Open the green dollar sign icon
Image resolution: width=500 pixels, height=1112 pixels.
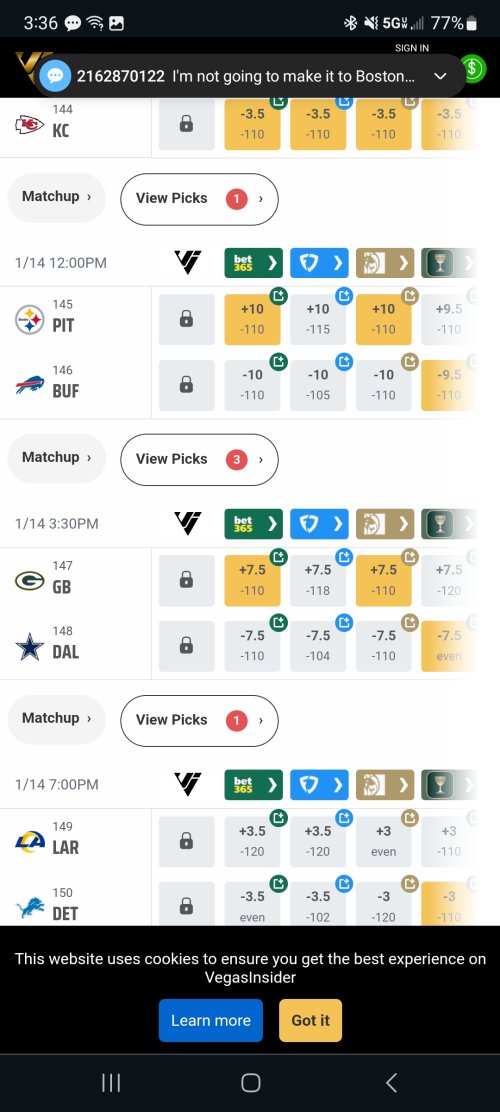click(473, 69)
